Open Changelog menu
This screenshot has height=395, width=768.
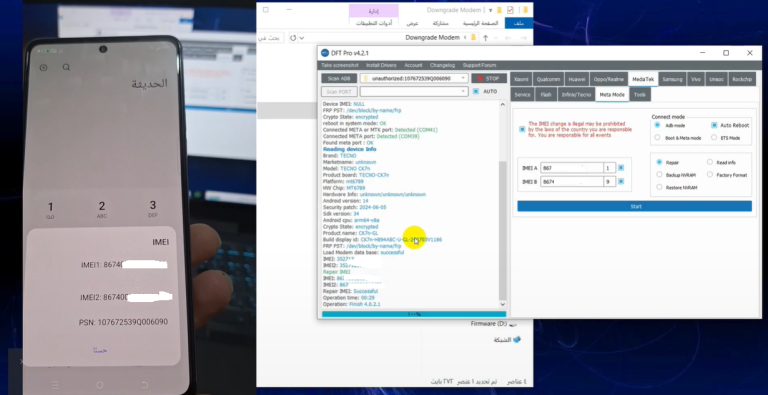click(442, 65)
